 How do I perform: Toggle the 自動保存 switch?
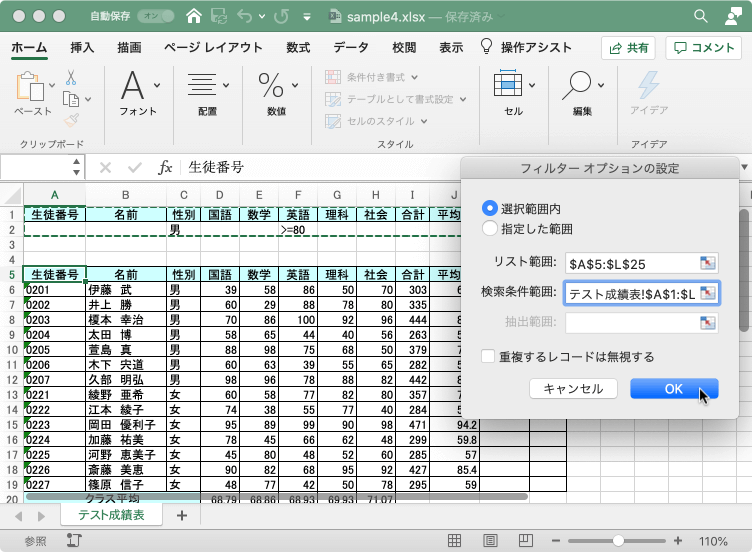pos(156,16)
